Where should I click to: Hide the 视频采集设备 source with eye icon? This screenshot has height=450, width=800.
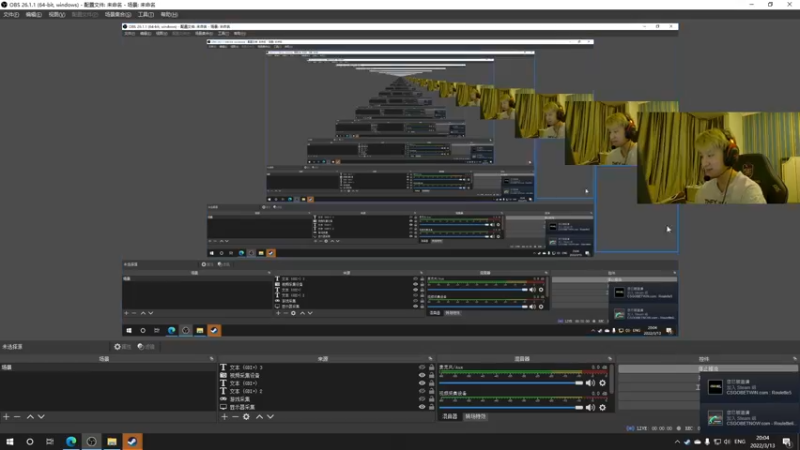[422, 375]
